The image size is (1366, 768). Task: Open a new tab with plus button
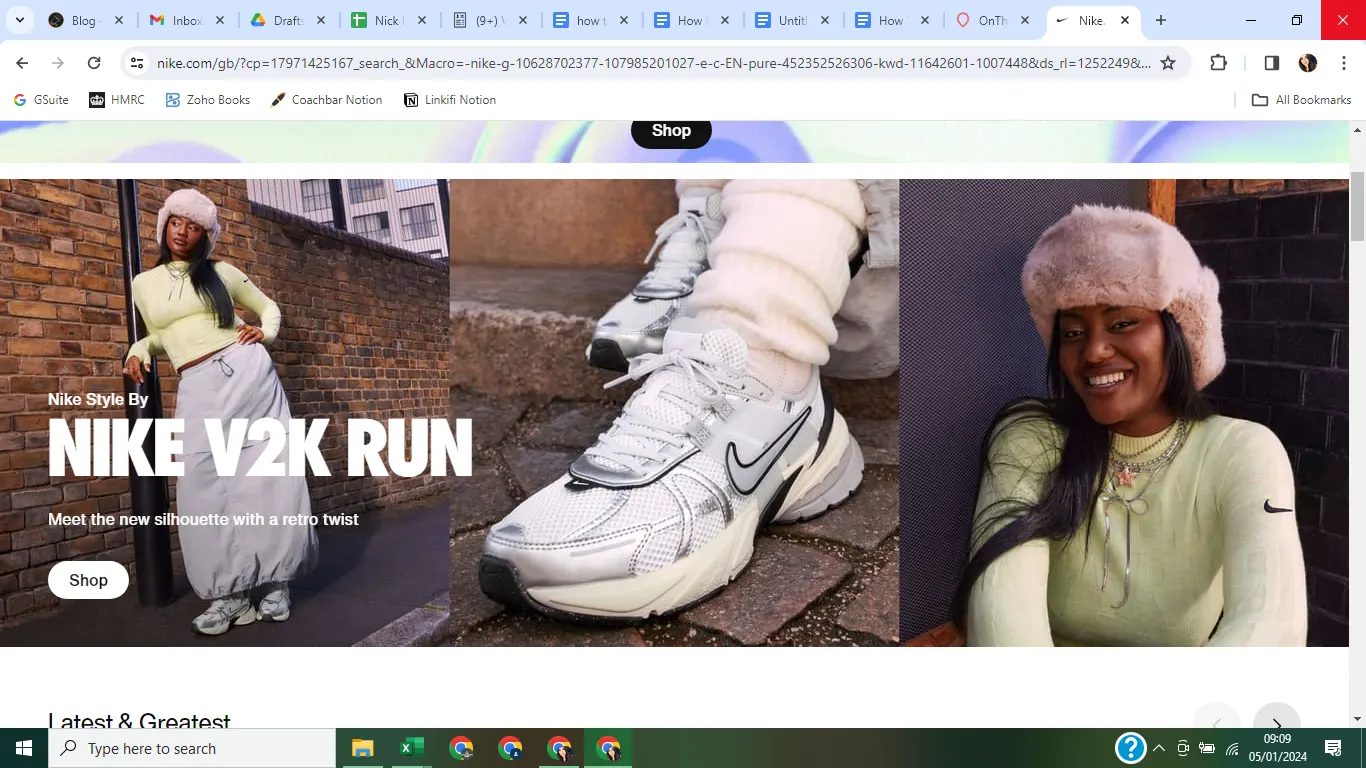1161,20
